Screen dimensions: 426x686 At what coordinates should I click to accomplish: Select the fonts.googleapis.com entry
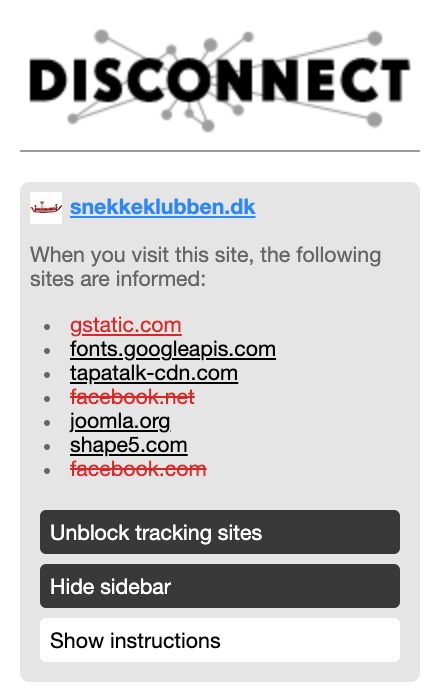(173, 350)
